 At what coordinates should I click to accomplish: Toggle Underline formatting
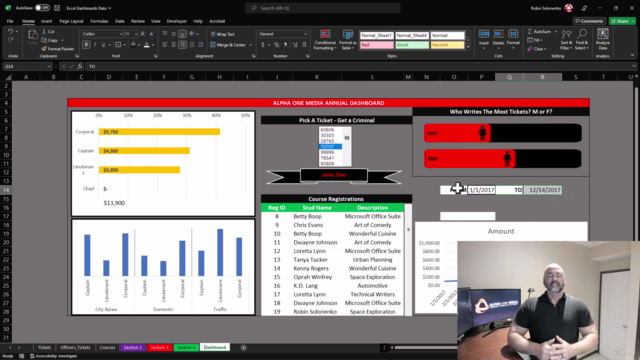[103, 45]
